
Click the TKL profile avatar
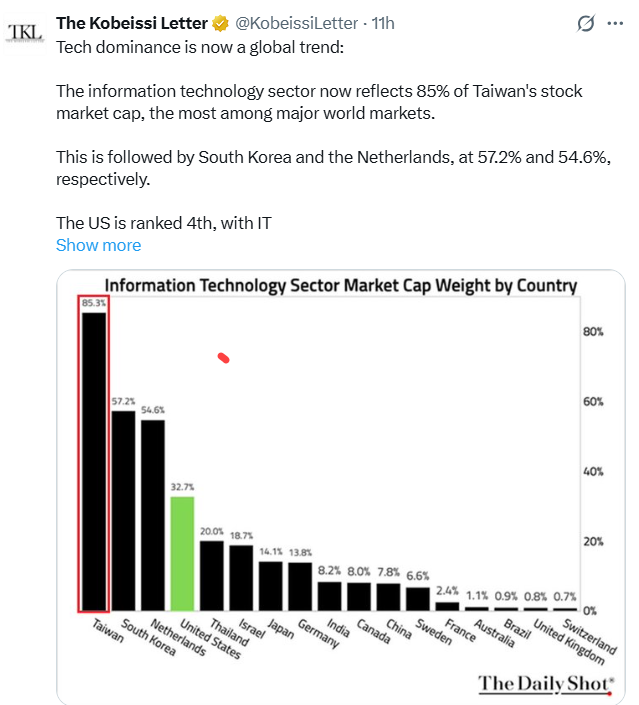25,32
